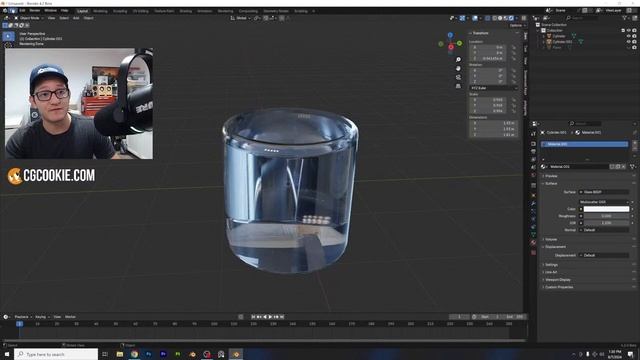The image size is (640, 360).
Task: Switch perspective/orthographic with grid icon
Action: (458, 86)
